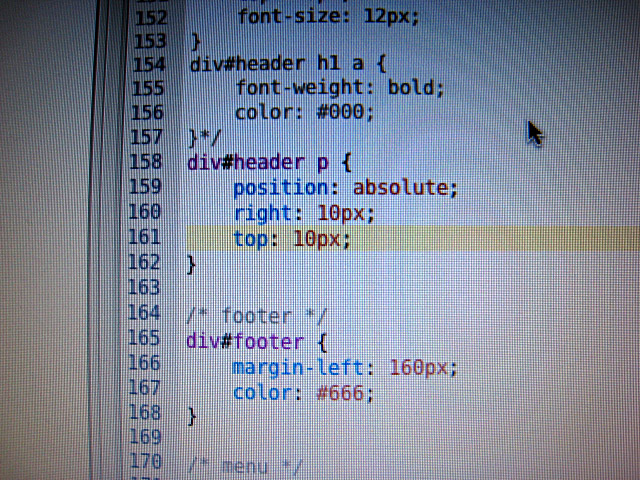Click line number 168 in gutter
The height and width of the screenshot is (480, 640).
145,412
